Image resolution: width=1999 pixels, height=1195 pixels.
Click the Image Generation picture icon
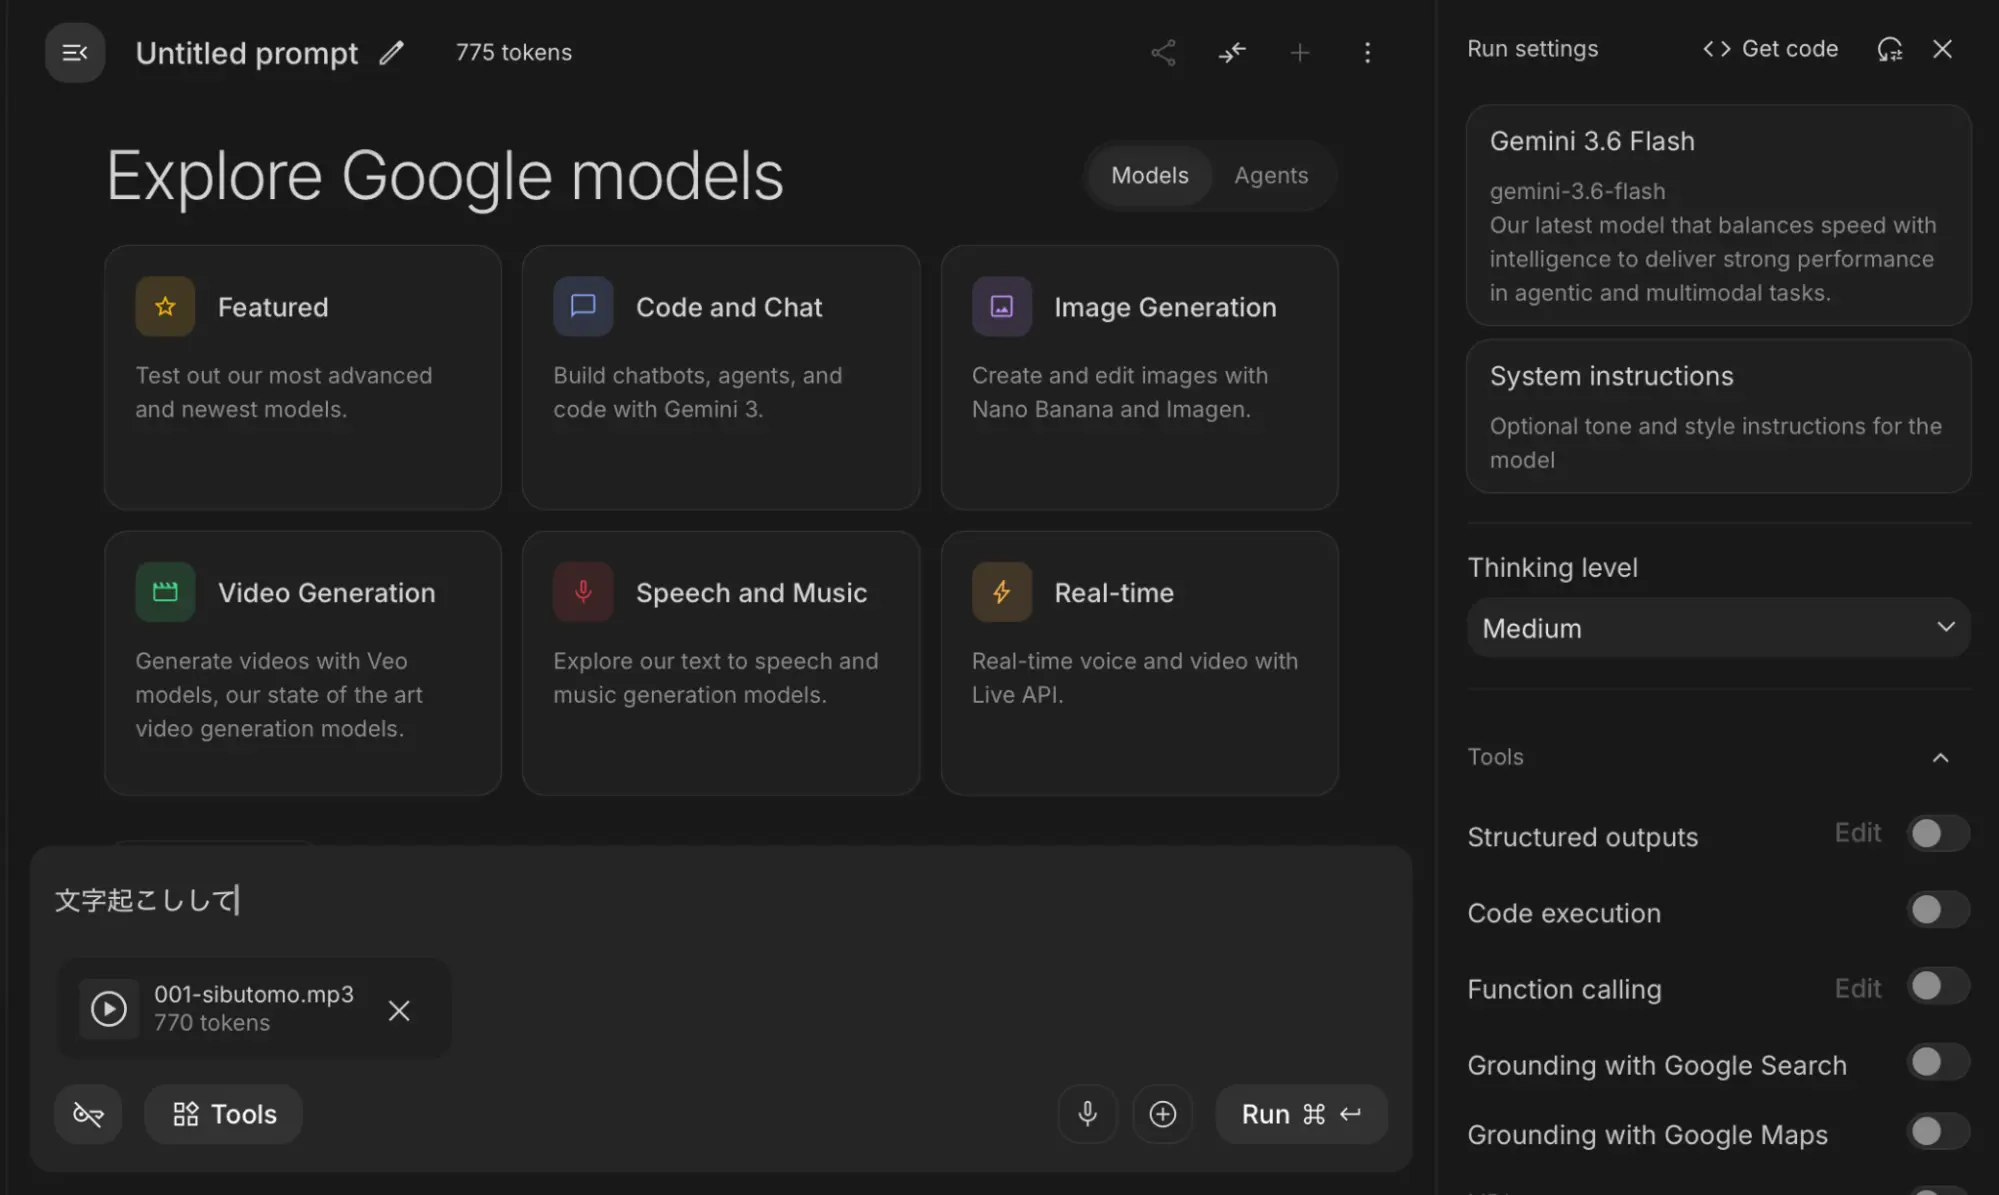tap(1001, 306)
